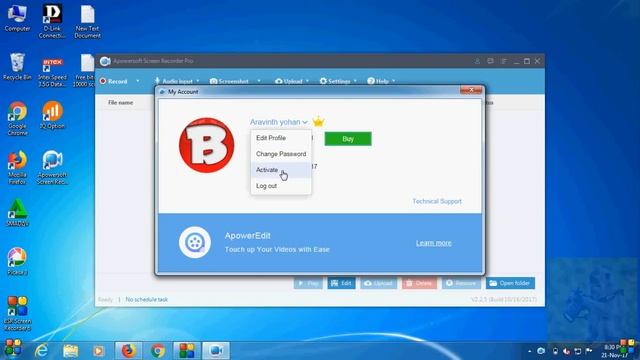Select Activate from the account menu
Viewport: 640px width, 360px height.
pos(281,170)
